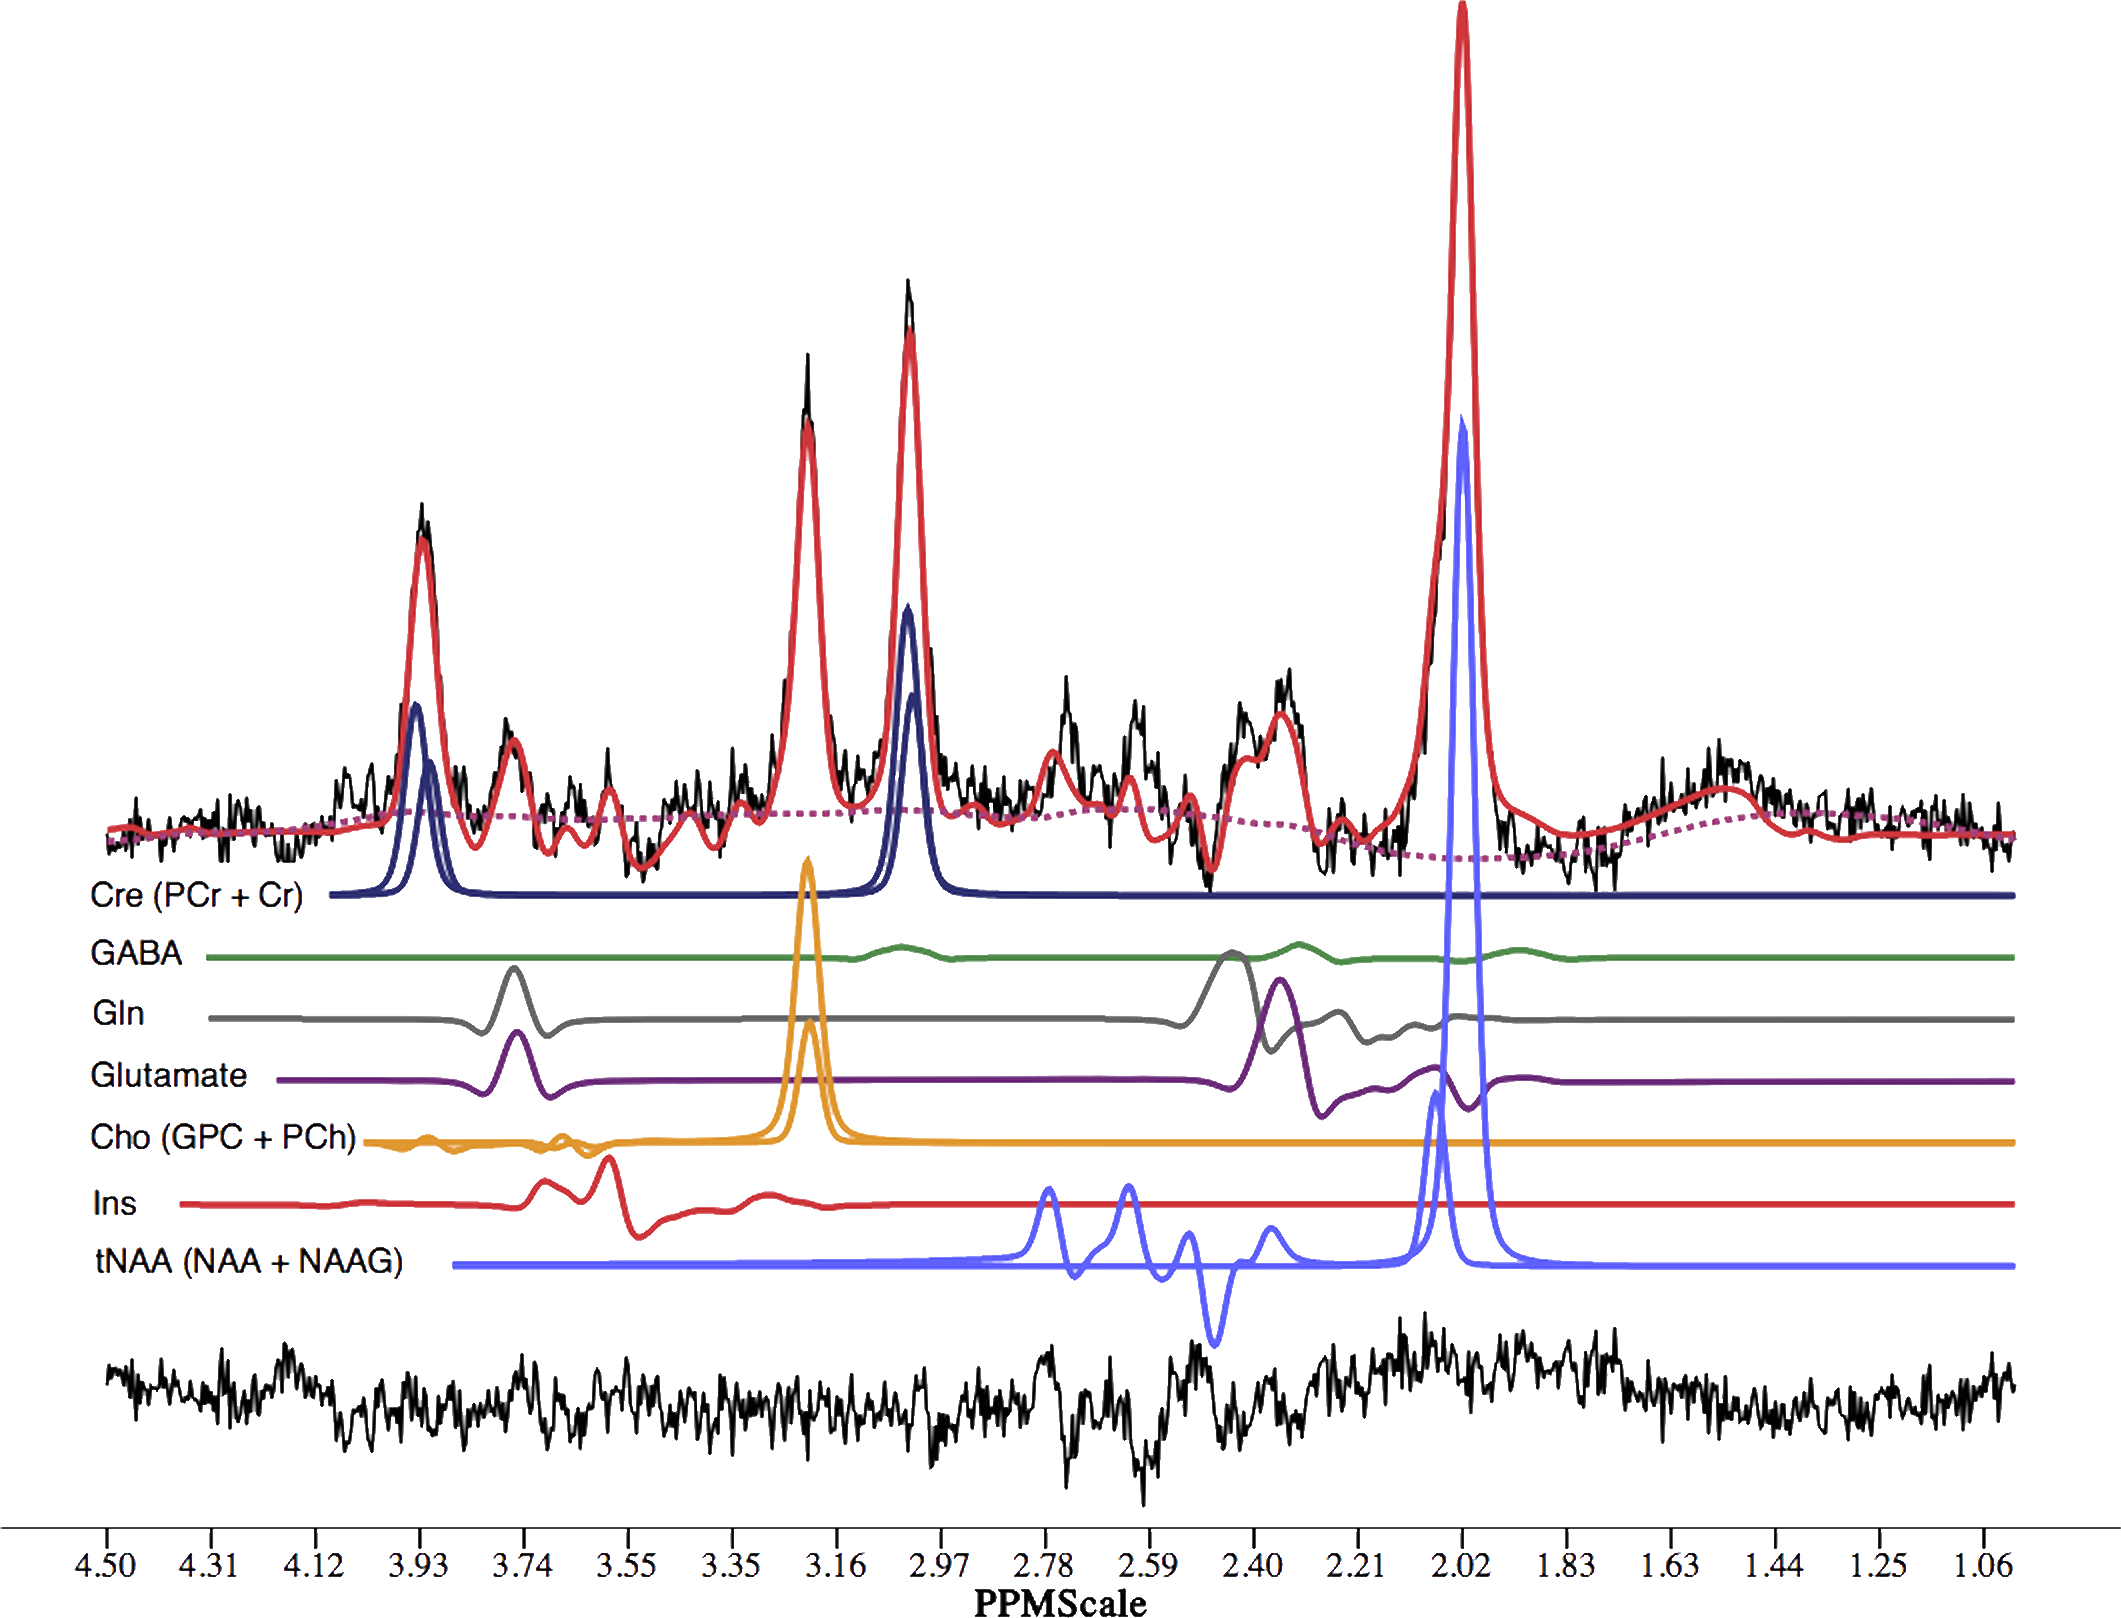Click the tNAA (NAA + NAAG) label
Image resolution: width=2121 pixels, height=1618 pixels.
click(249, 1261)
